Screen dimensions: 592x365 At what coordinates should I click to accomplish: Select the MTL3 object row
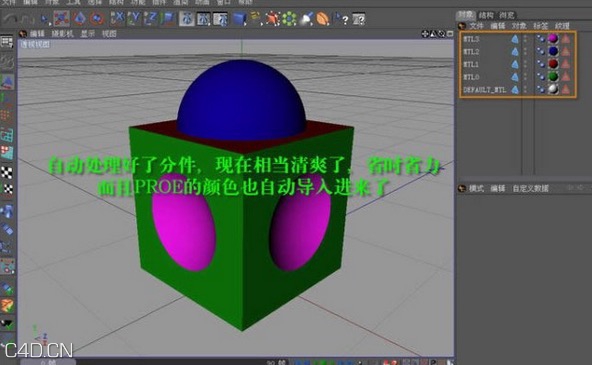(x=518, y=39)
